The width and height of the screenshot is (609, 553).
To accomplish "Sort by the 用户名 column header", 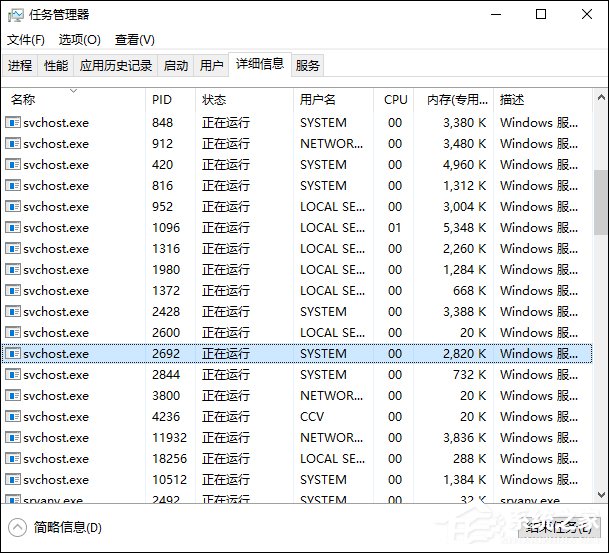I will click(333, 99).
